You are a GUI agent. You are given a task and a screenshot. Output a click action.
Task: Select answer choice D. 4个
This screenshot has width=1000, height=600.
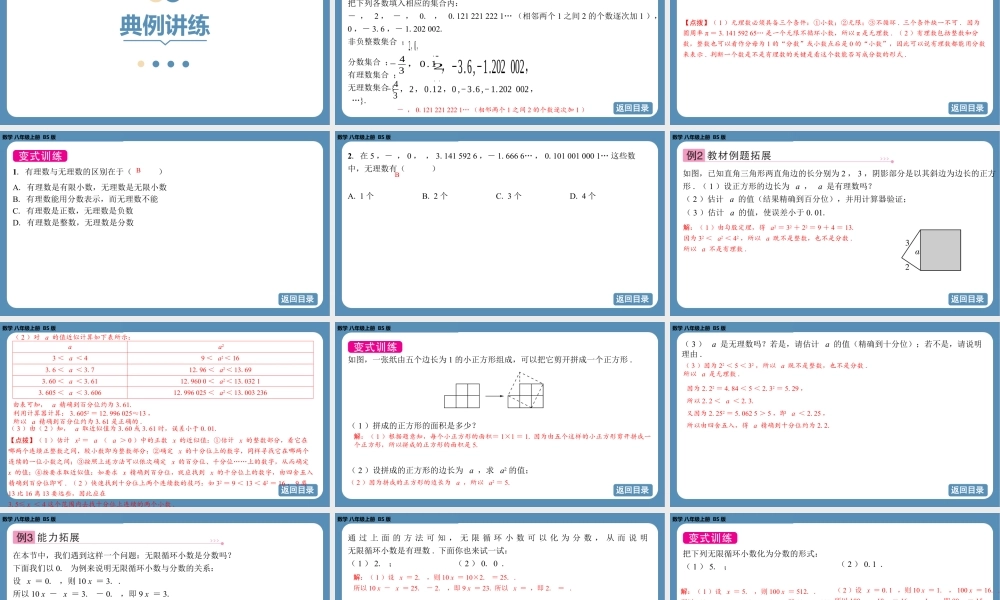point(580,195)
